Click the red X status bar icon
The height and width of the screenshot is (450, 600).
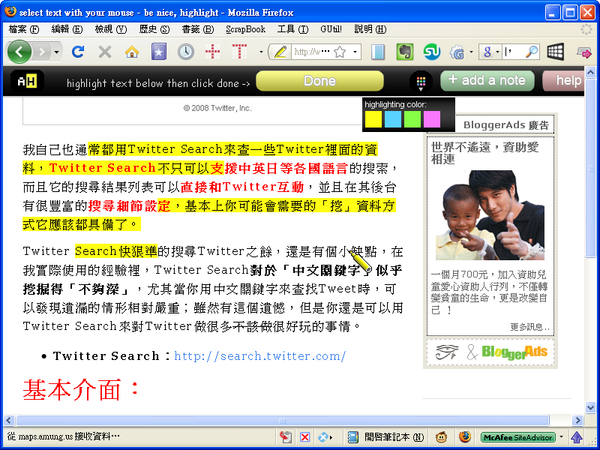pos(305,437)
